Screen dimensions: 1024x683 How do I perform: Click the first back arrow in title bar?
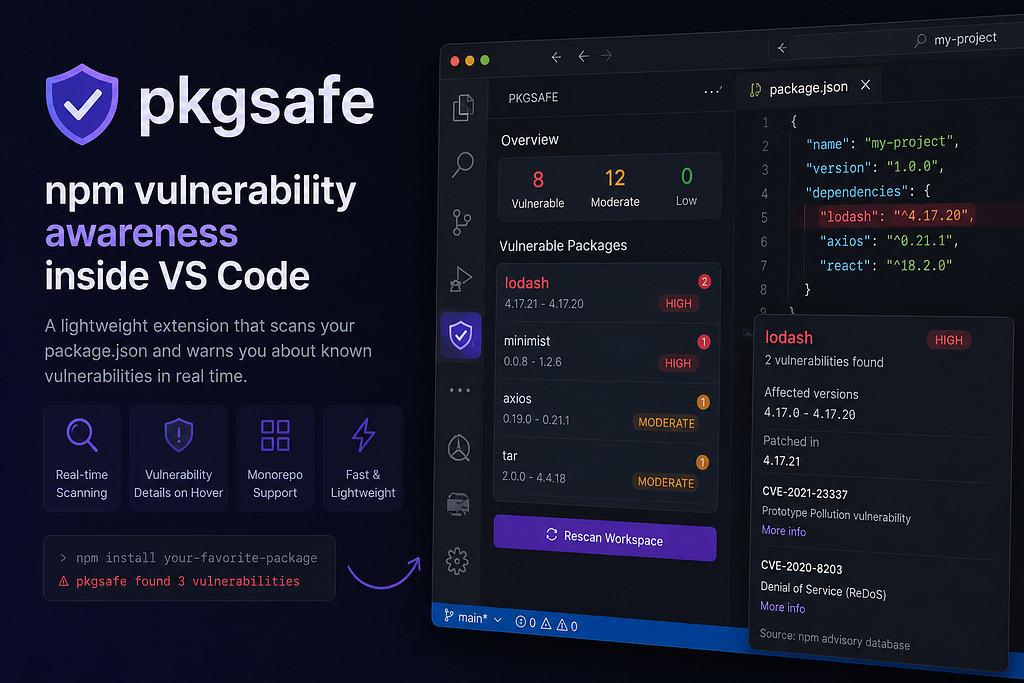(556, 57)
